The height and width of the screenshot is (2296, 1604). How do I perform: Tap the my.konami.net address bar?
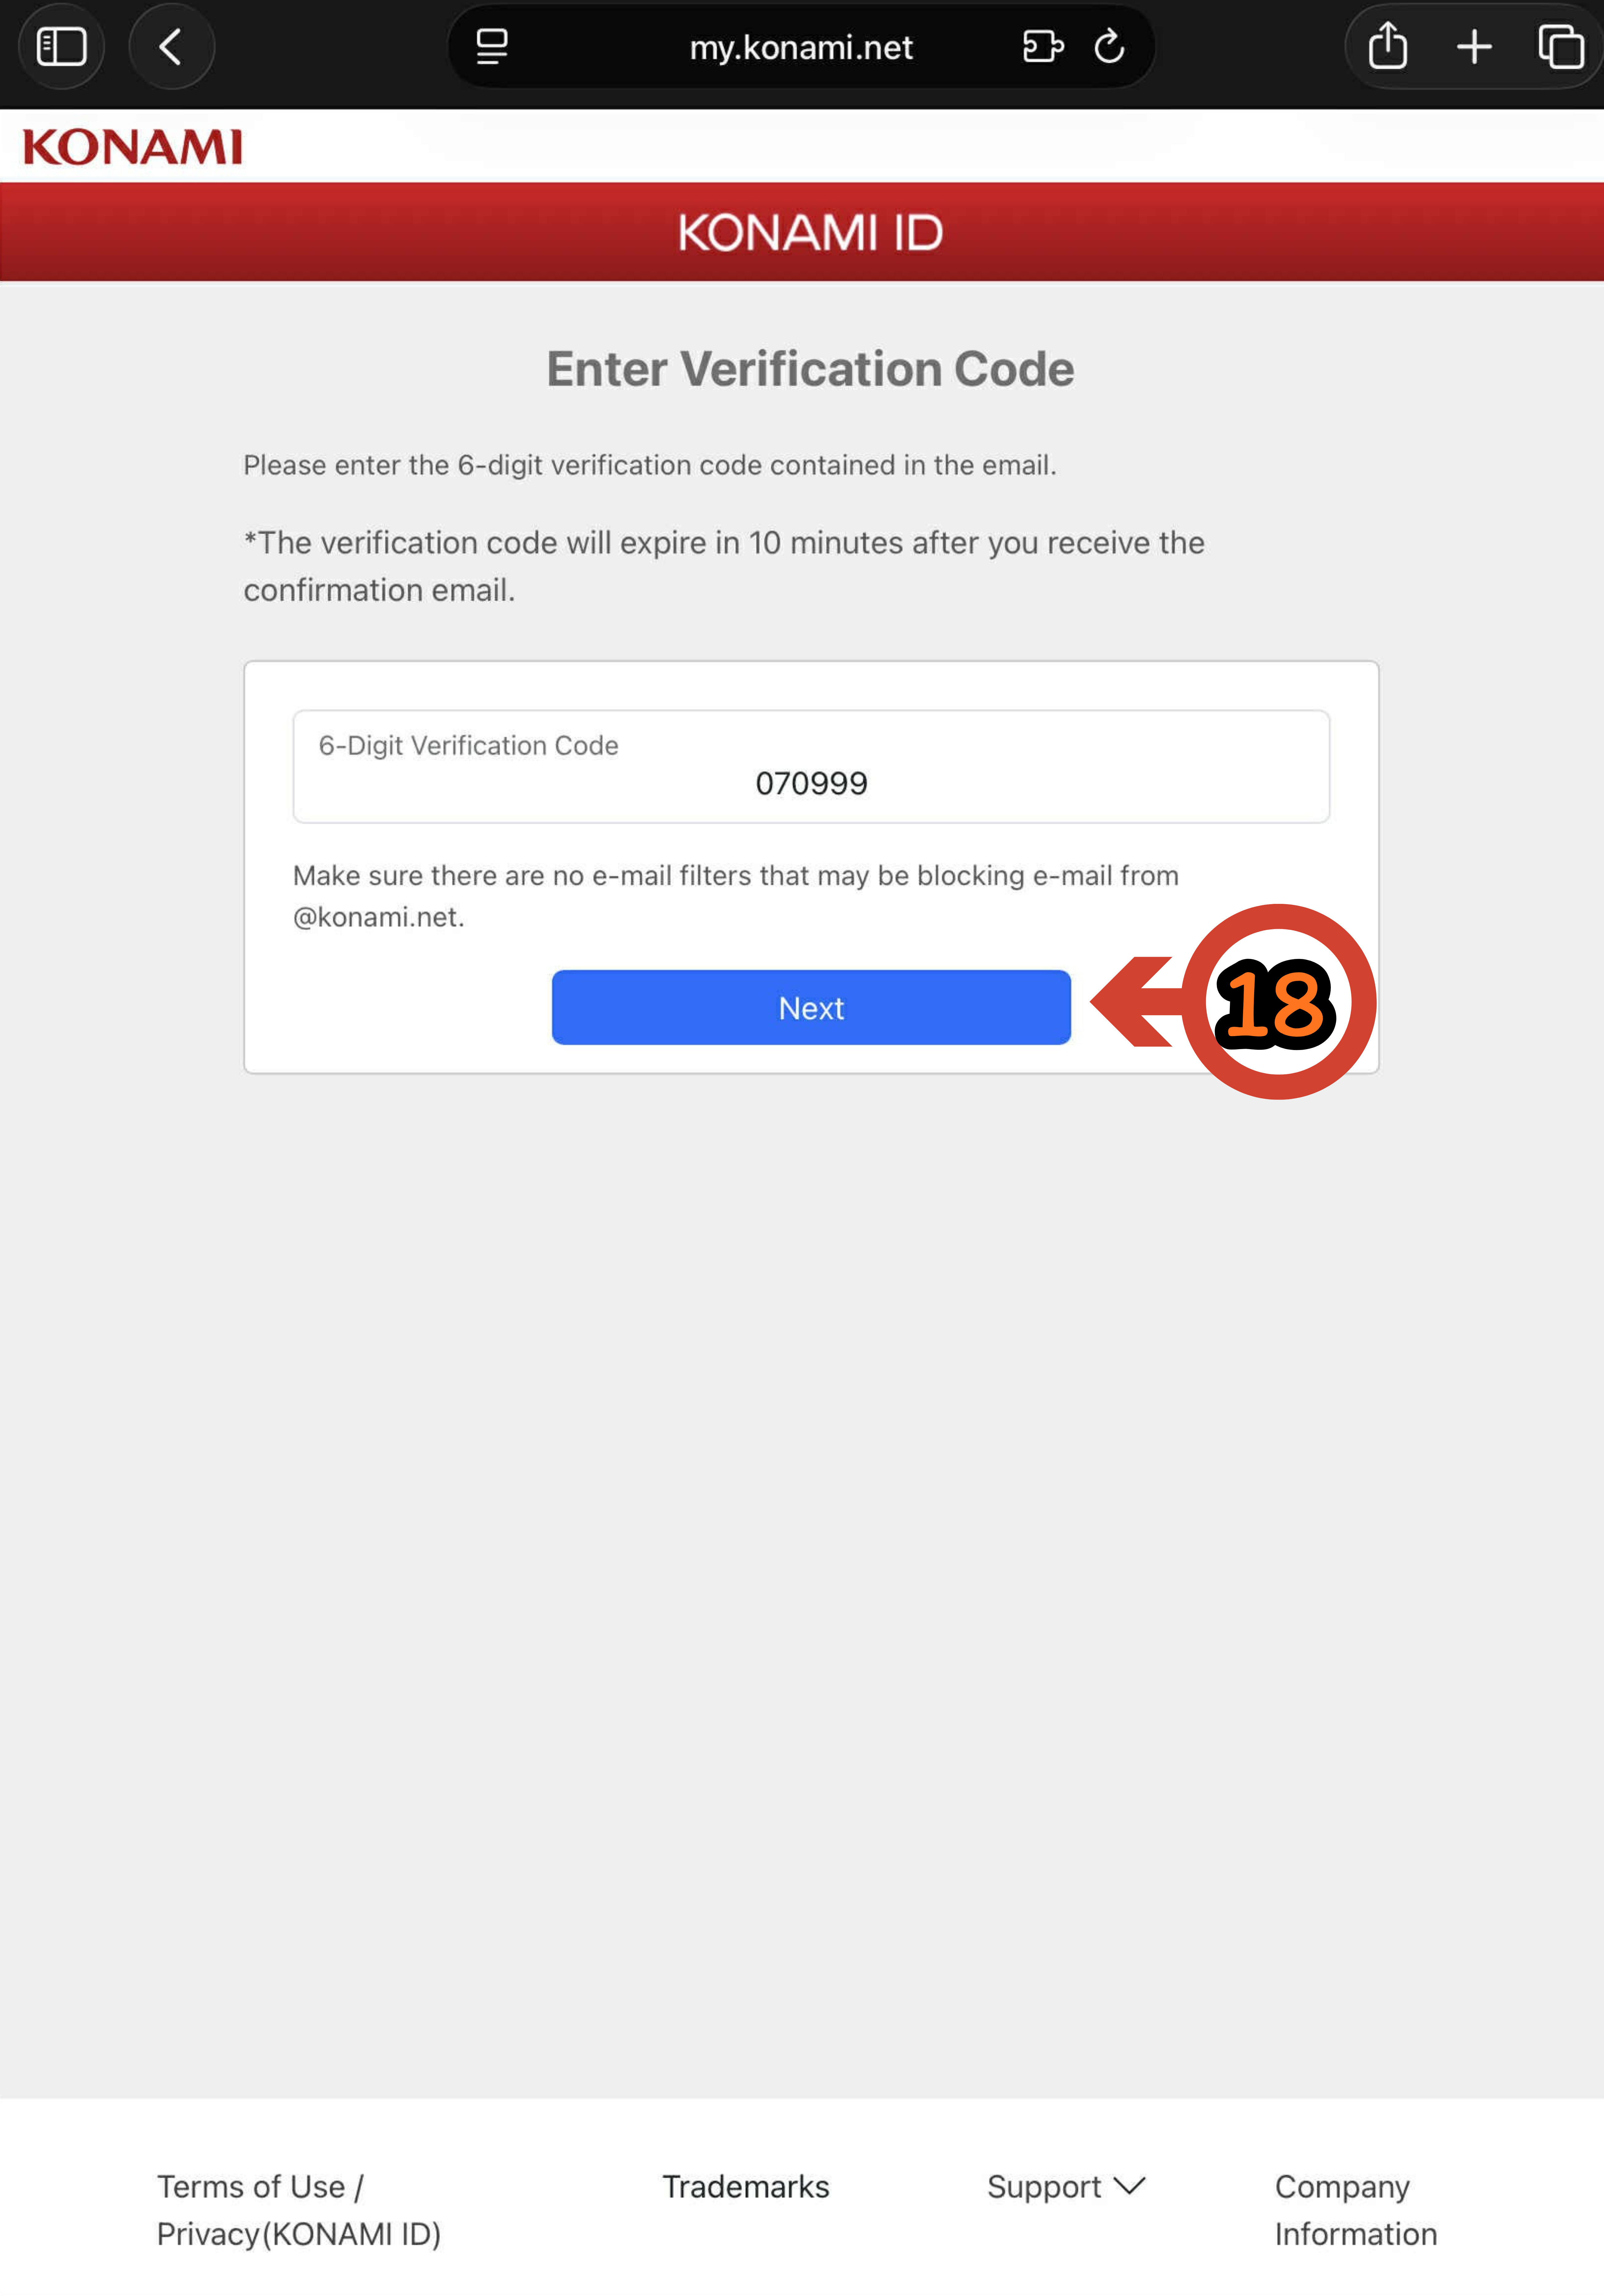click(x=801, y=46)
